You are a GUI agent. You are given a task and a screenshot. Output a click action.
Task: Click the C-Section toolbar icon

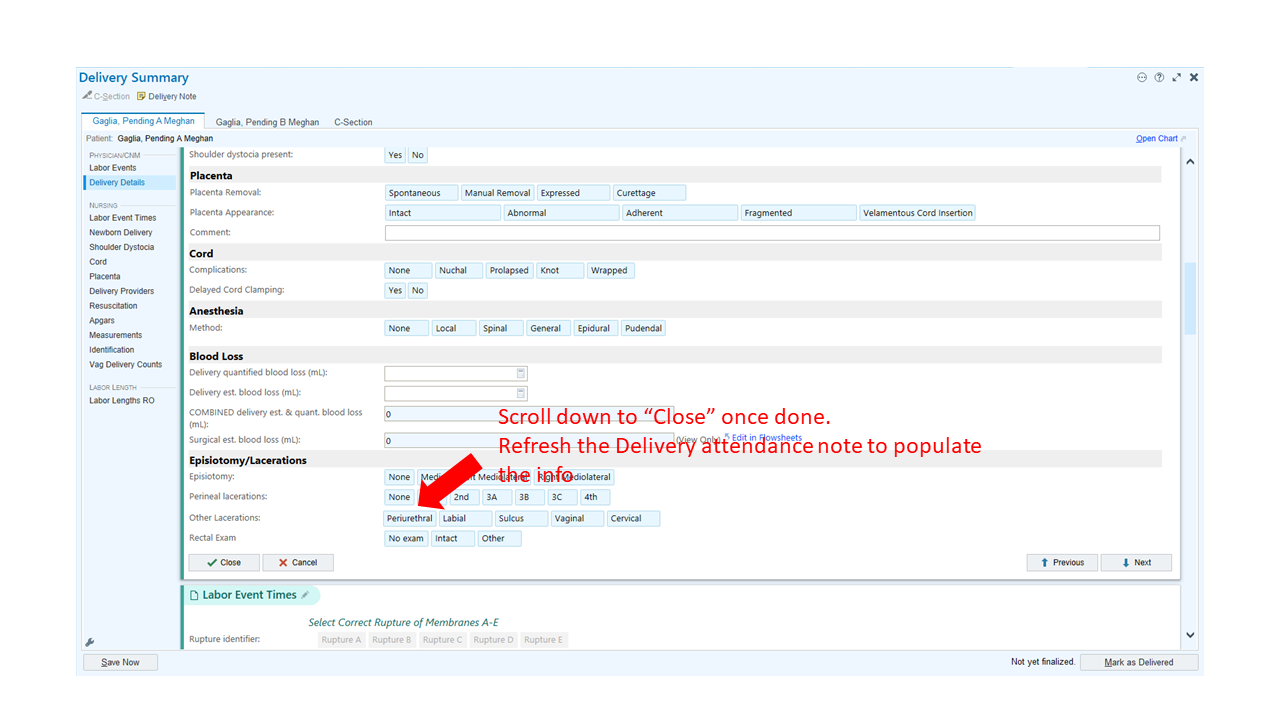87,96
